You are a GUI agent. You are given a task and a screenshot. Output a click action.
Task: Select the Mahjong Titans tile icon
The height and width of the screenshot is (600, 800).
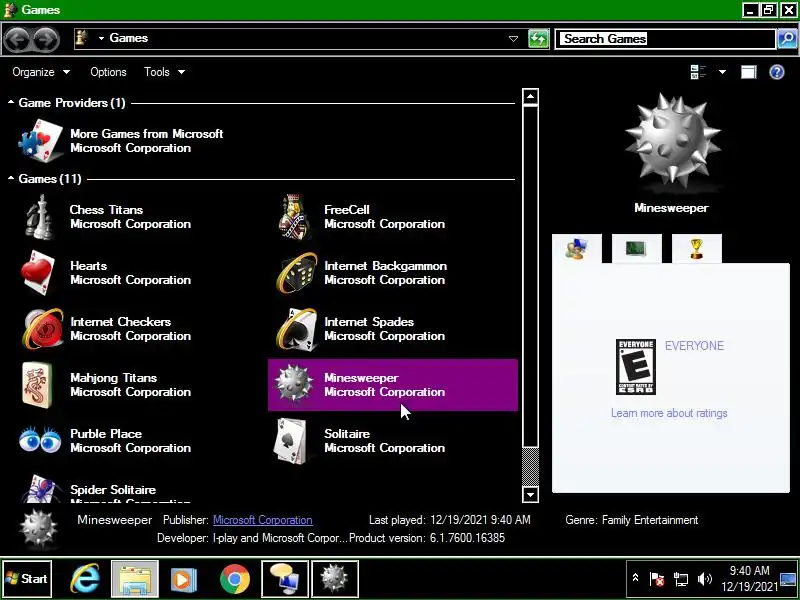click(37, 385)
